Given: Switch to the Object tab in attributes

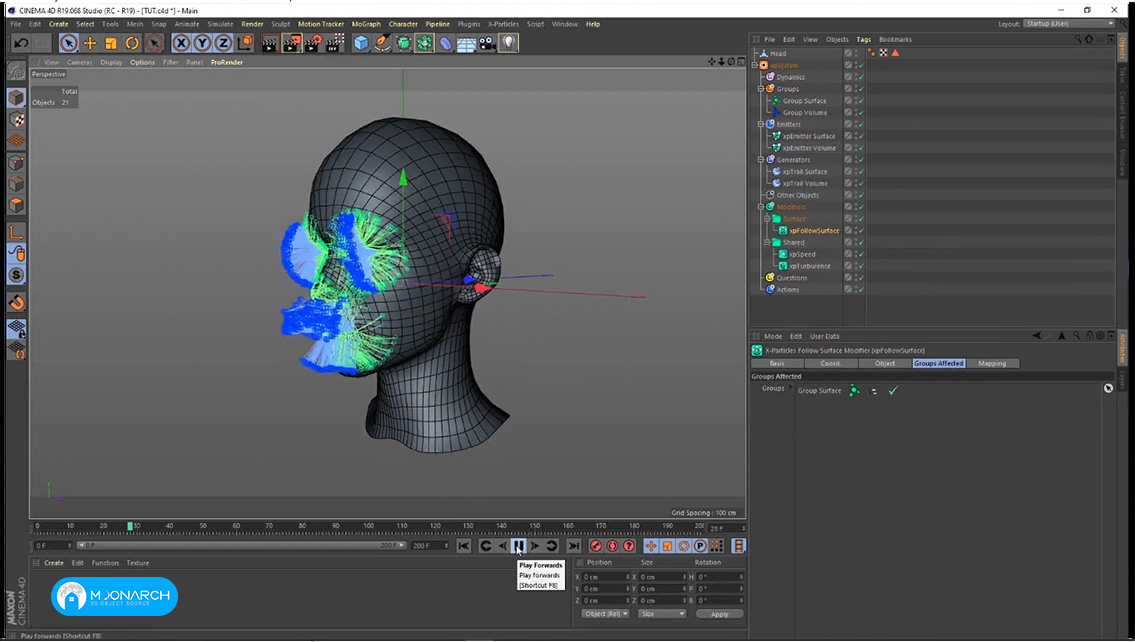Looking at the screenshot, I should pos(885,363).
